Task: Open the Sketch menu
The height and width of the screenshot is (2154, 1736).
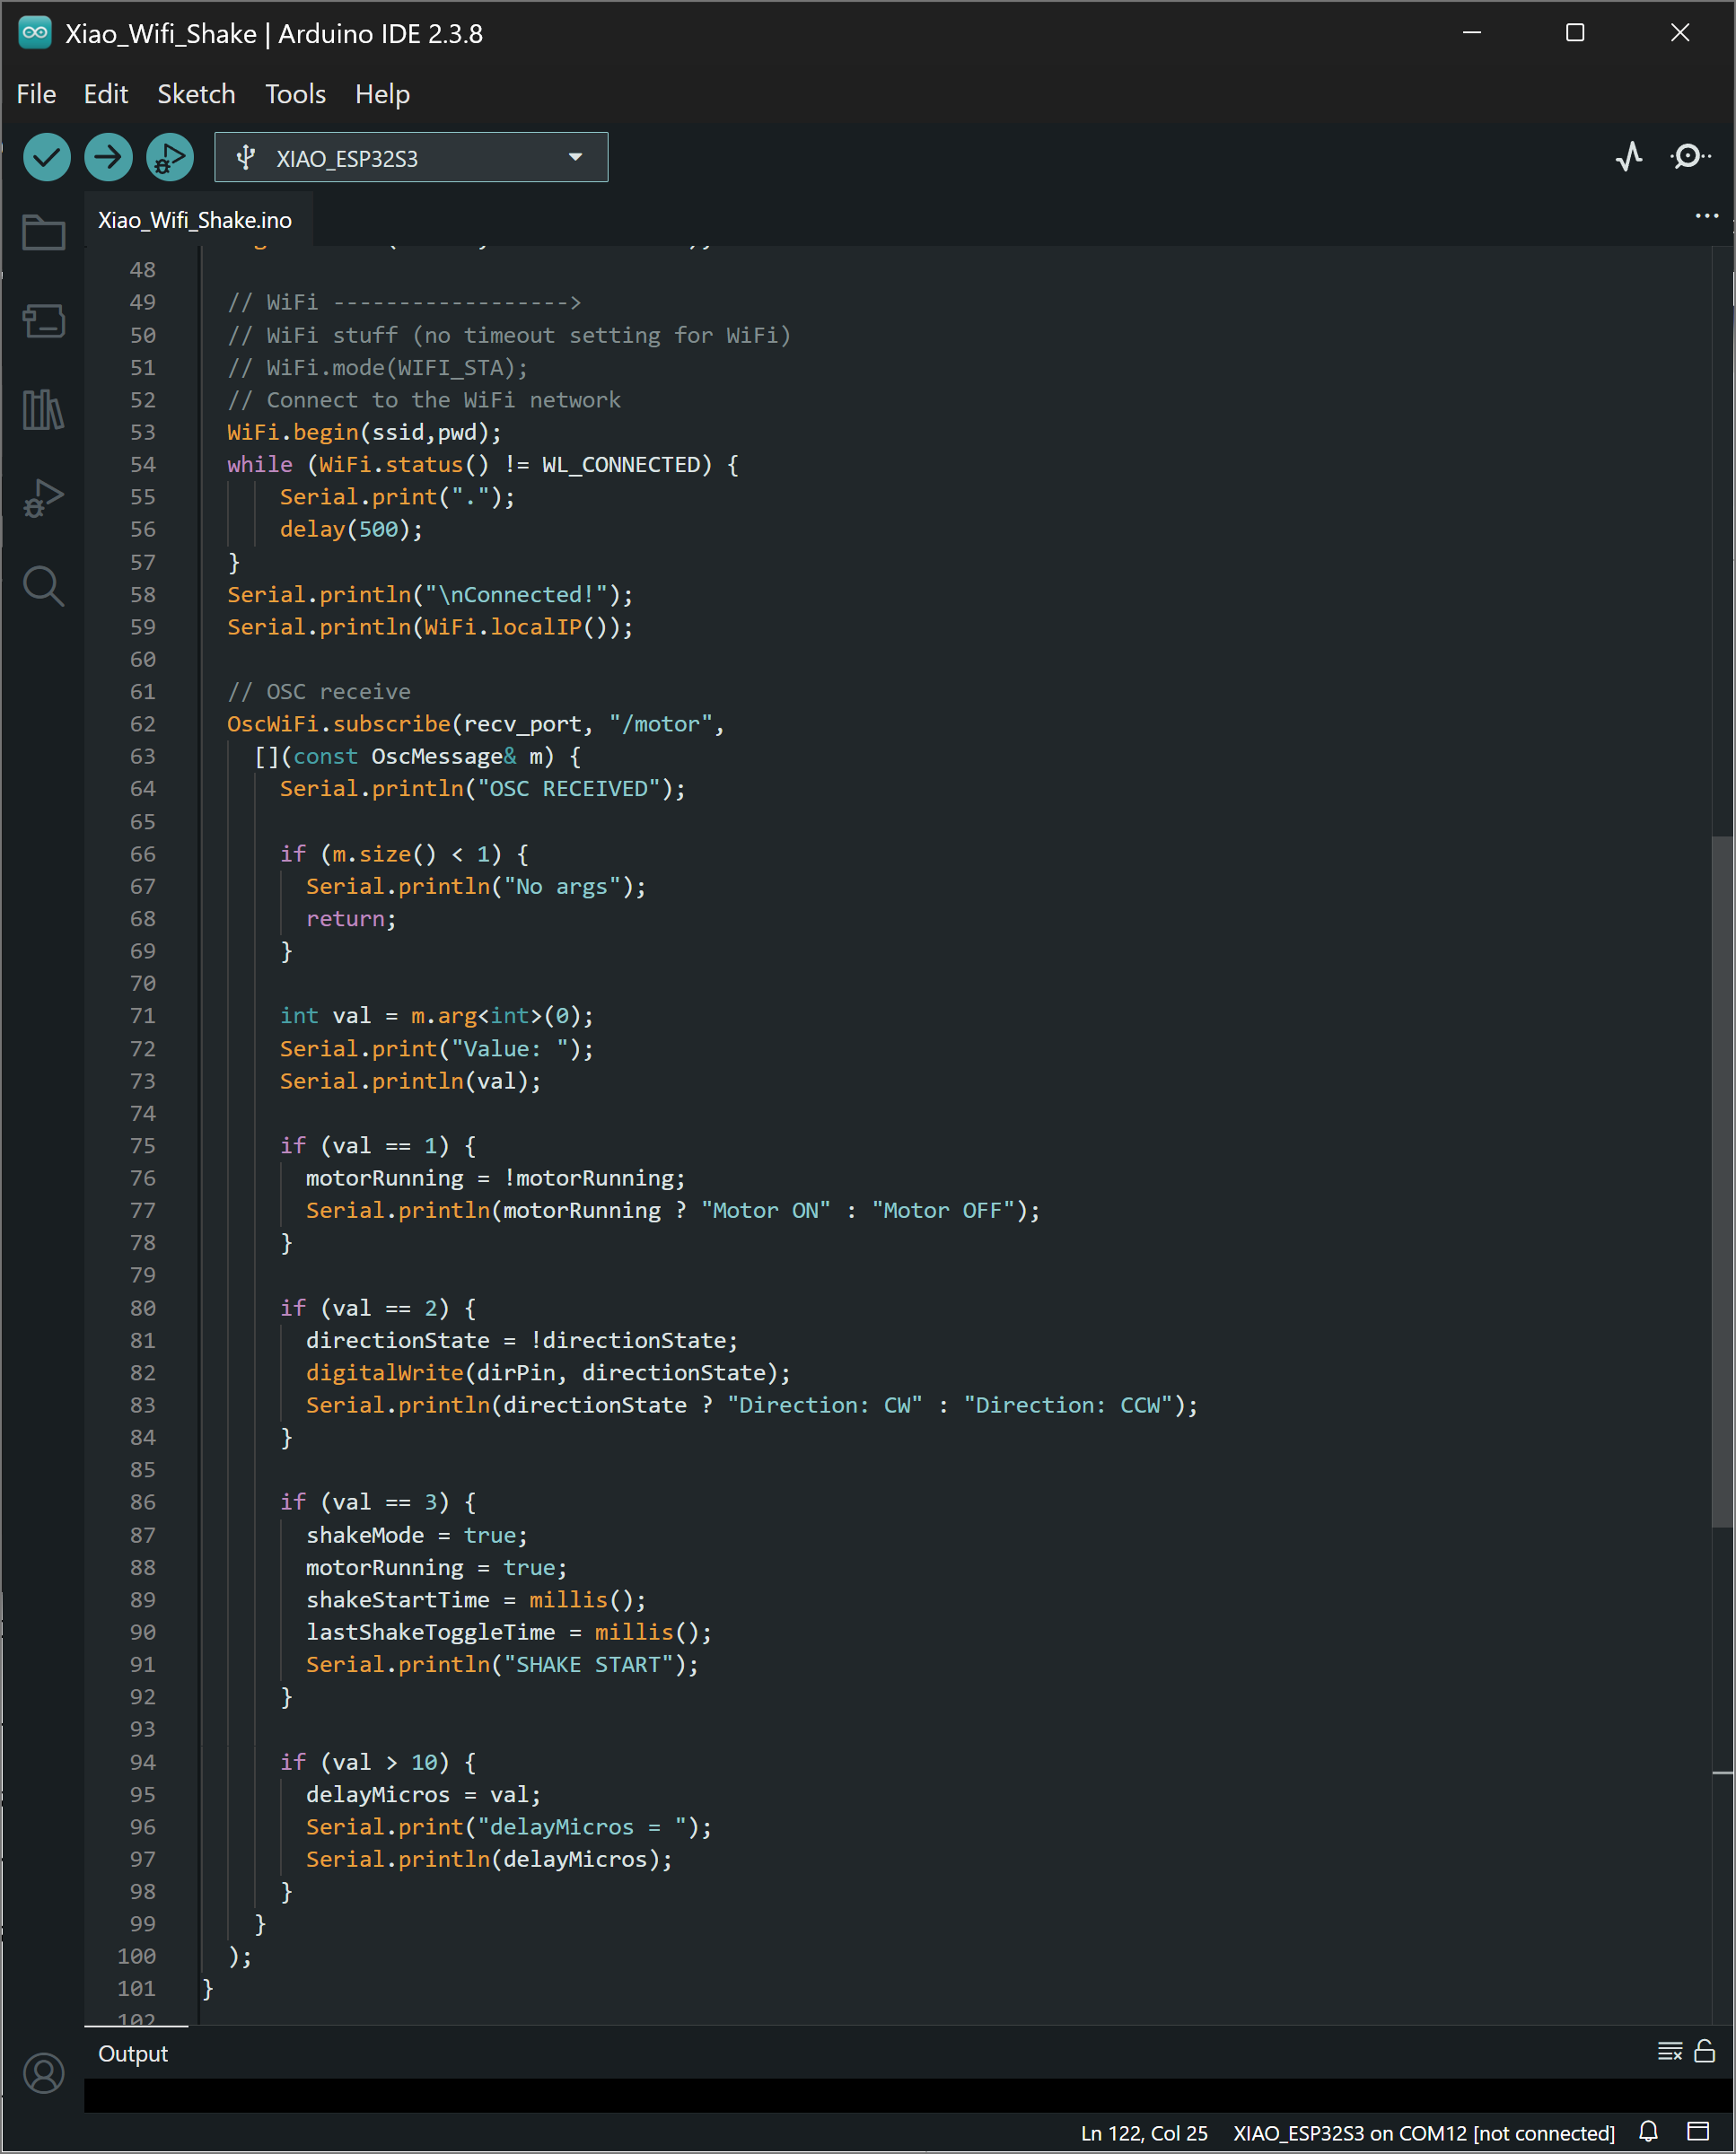Action: point(196,94)
